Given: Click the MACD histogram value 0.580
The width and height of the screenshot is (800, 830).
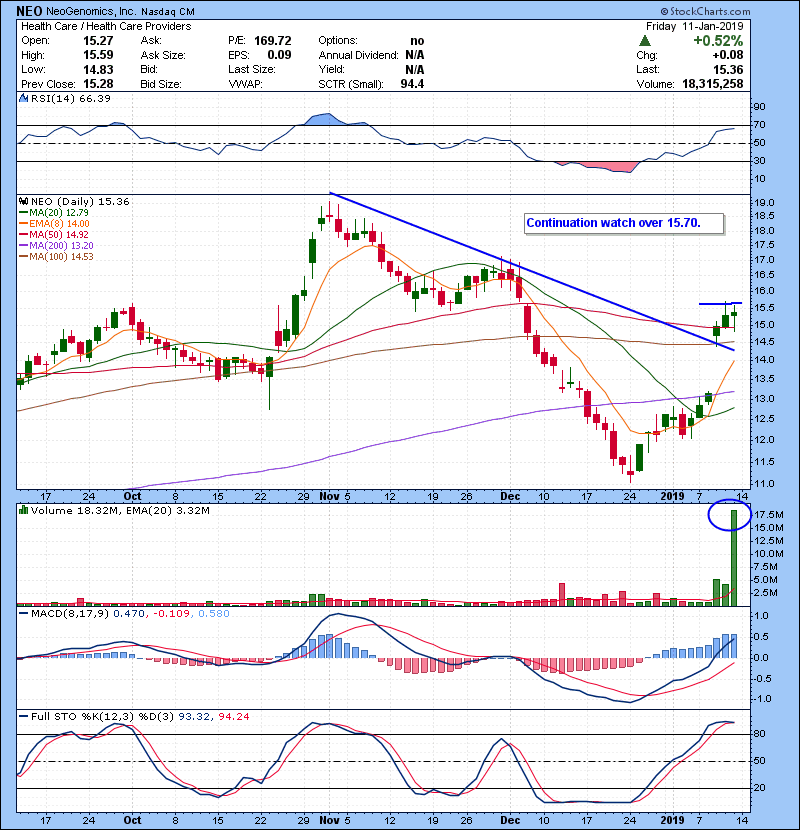Looking at the screenshot, I should point(214,614).
